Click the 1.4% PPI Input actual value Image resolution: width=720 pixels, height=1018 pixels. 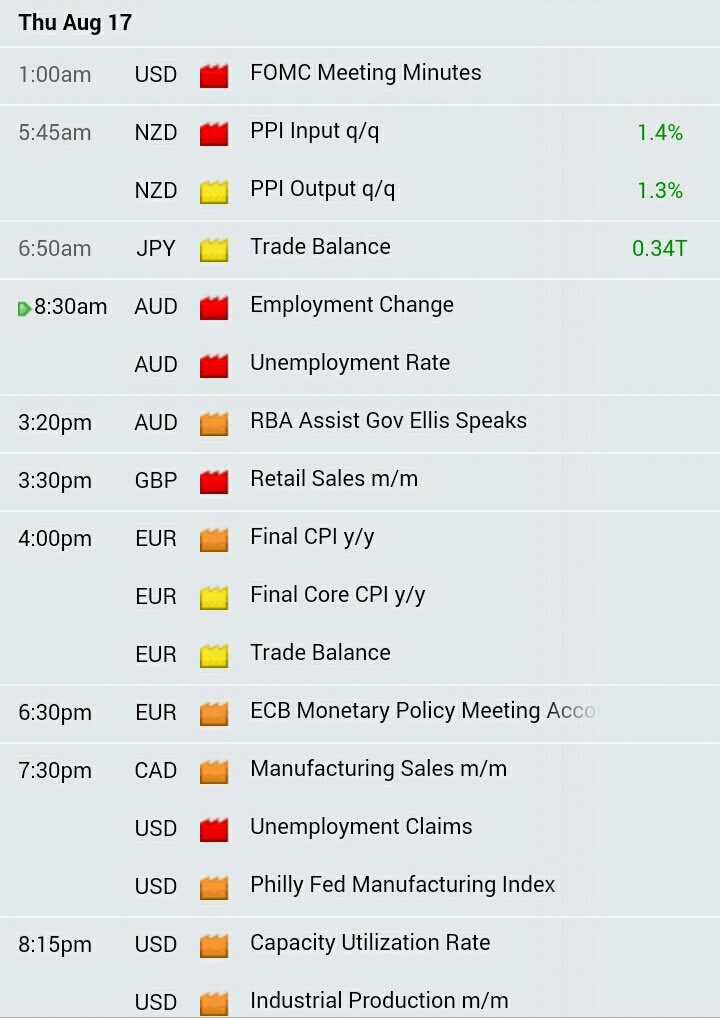click(660, 133)
